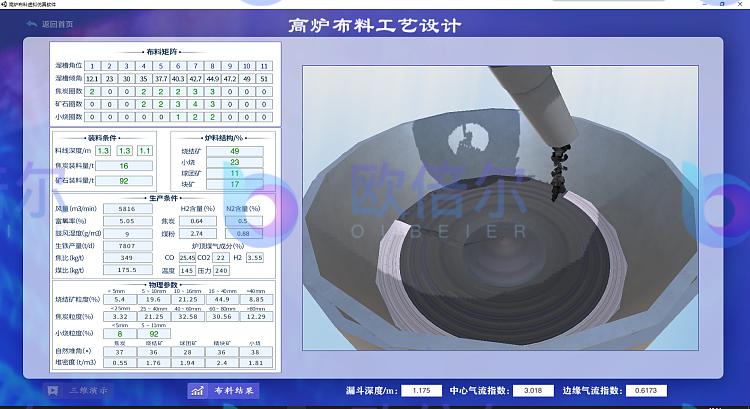750x409 pixels.
Task: Edit 焦炭圈数 cell under chute position 1
Action: click(92, 91)
